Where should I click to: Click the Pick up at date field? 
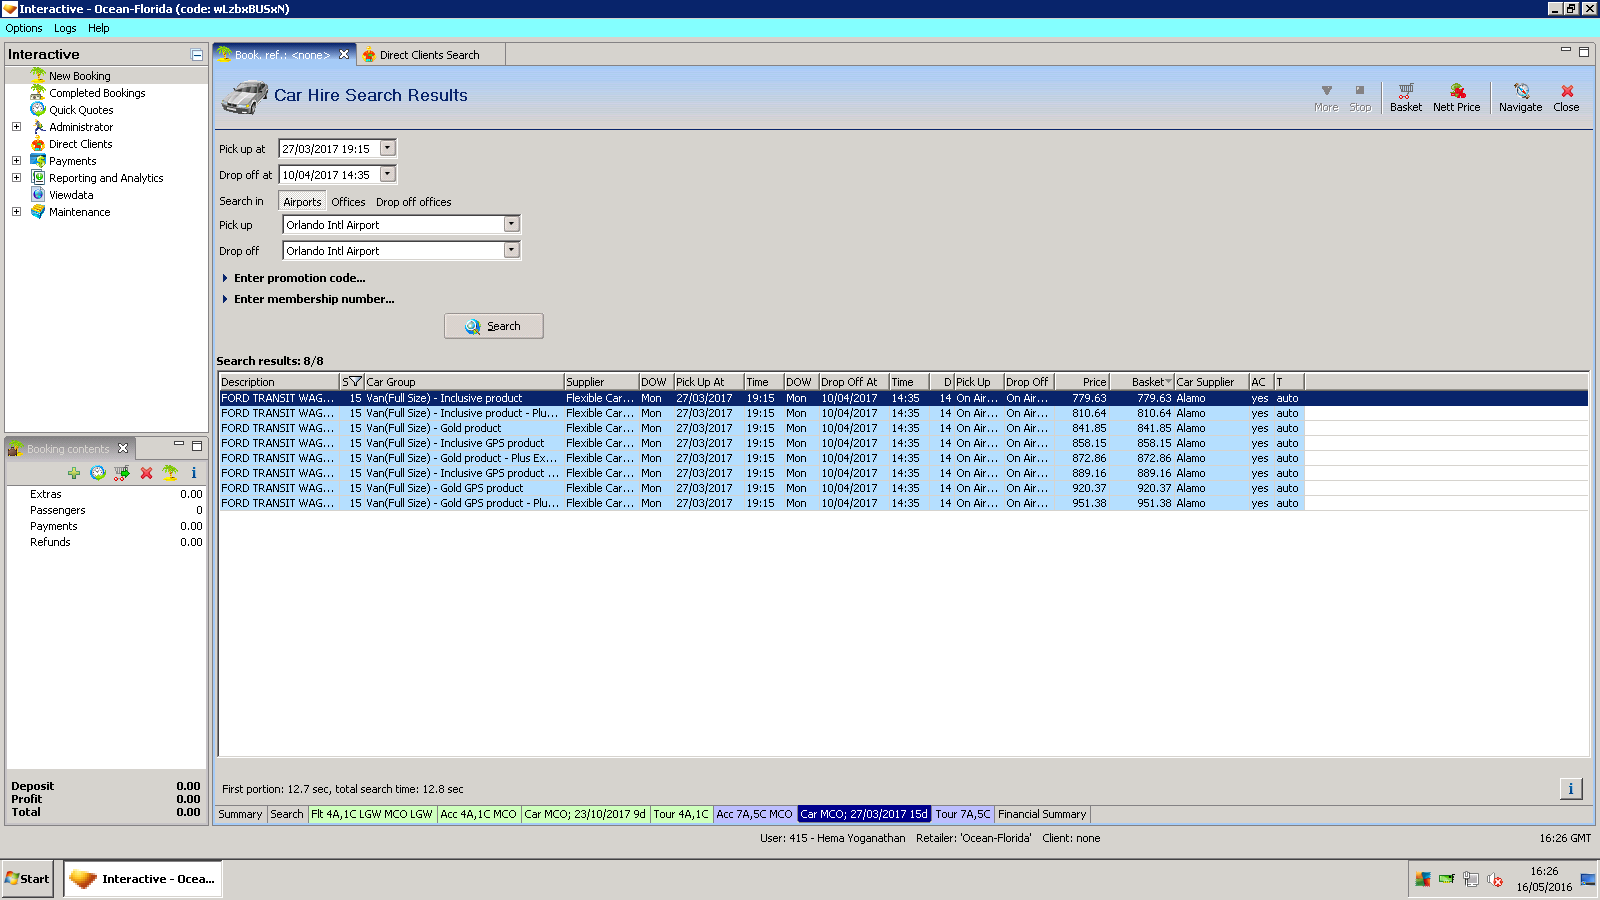(328, 149)
